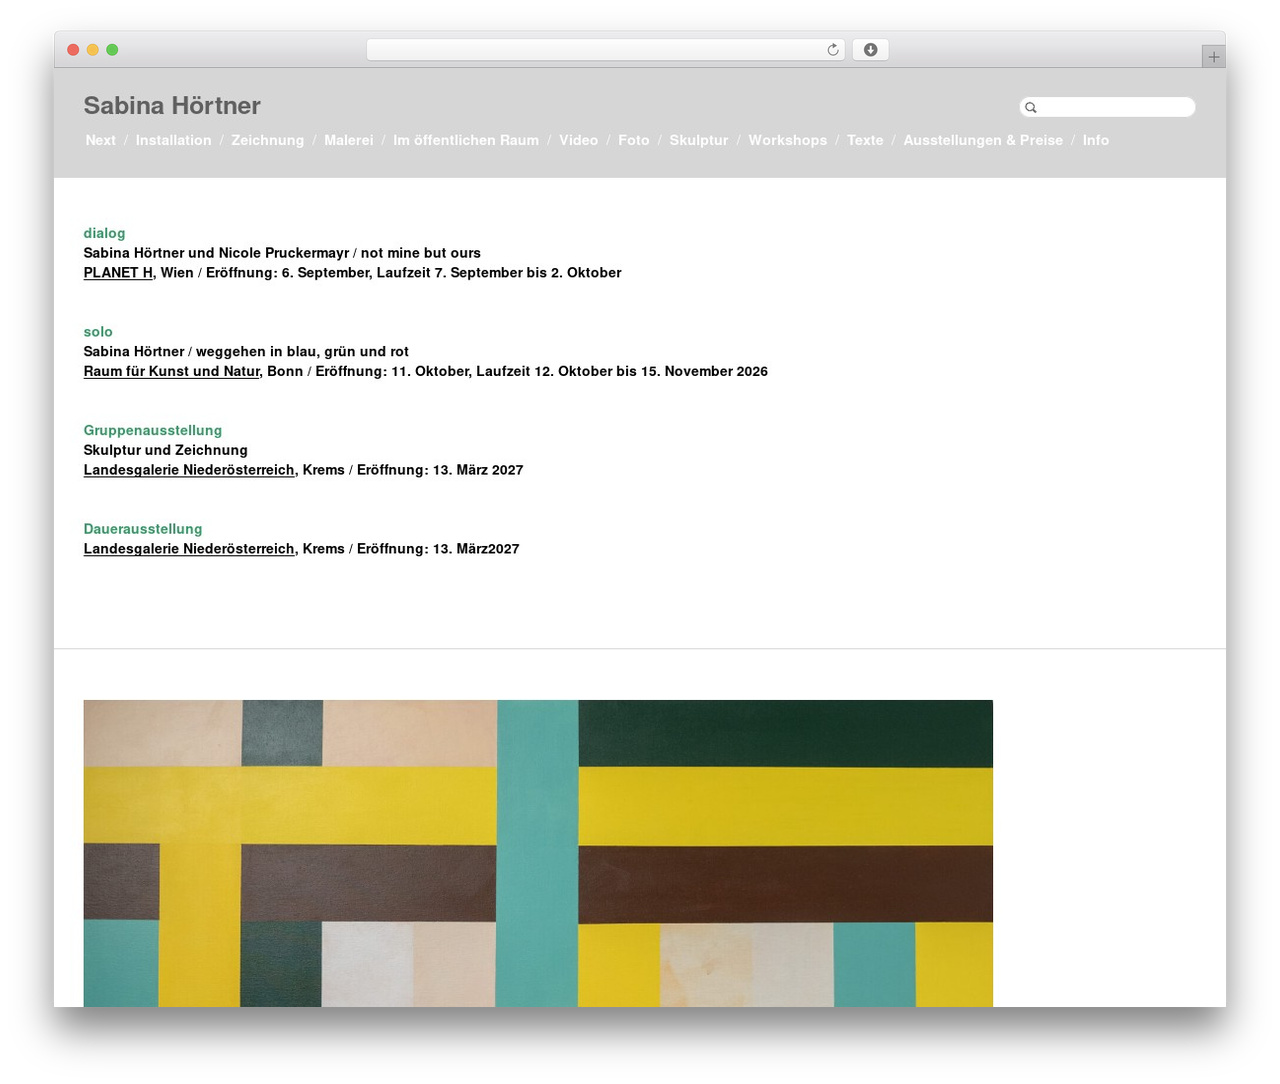This screenshot has height=1084, width=1280.
Task: Open the Sabina Hörtner site title
Action: [172, 105]
